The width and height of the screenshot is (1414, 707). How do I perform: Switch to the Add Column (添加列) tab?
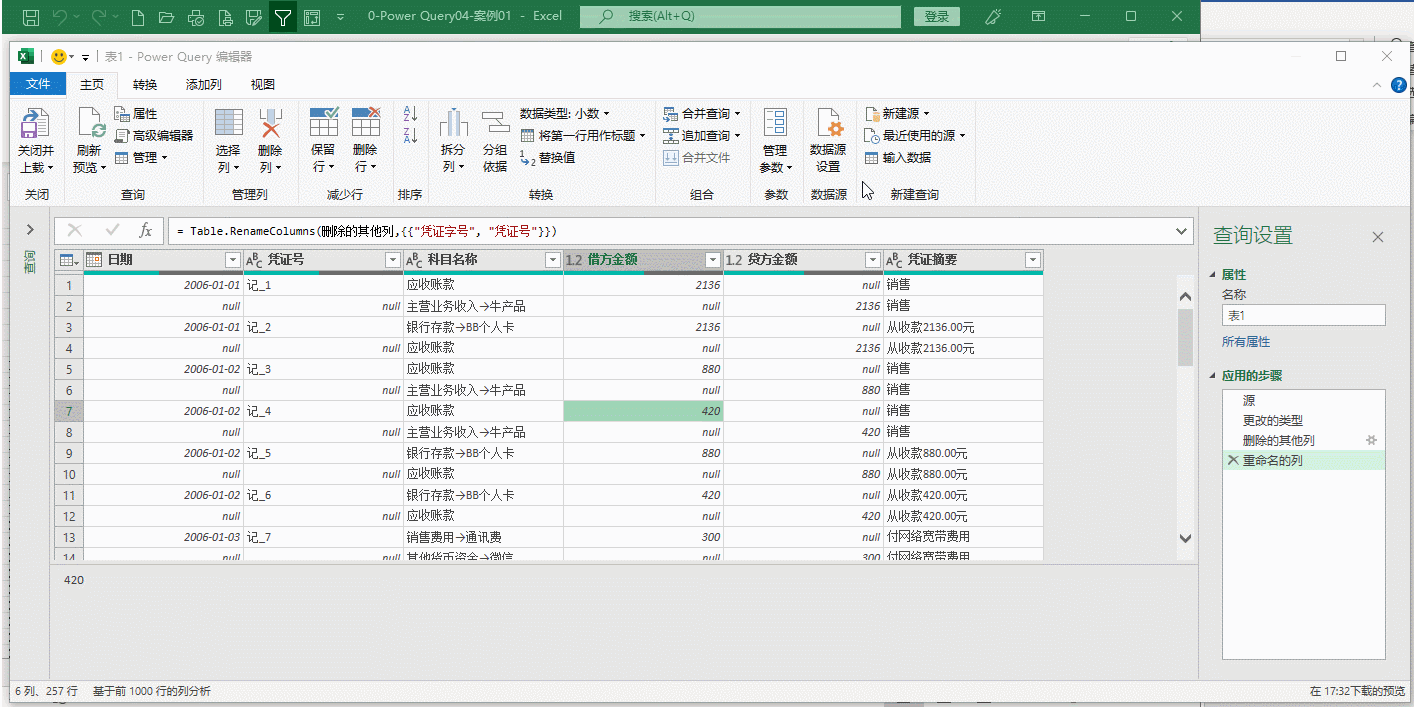coord(204,85)
